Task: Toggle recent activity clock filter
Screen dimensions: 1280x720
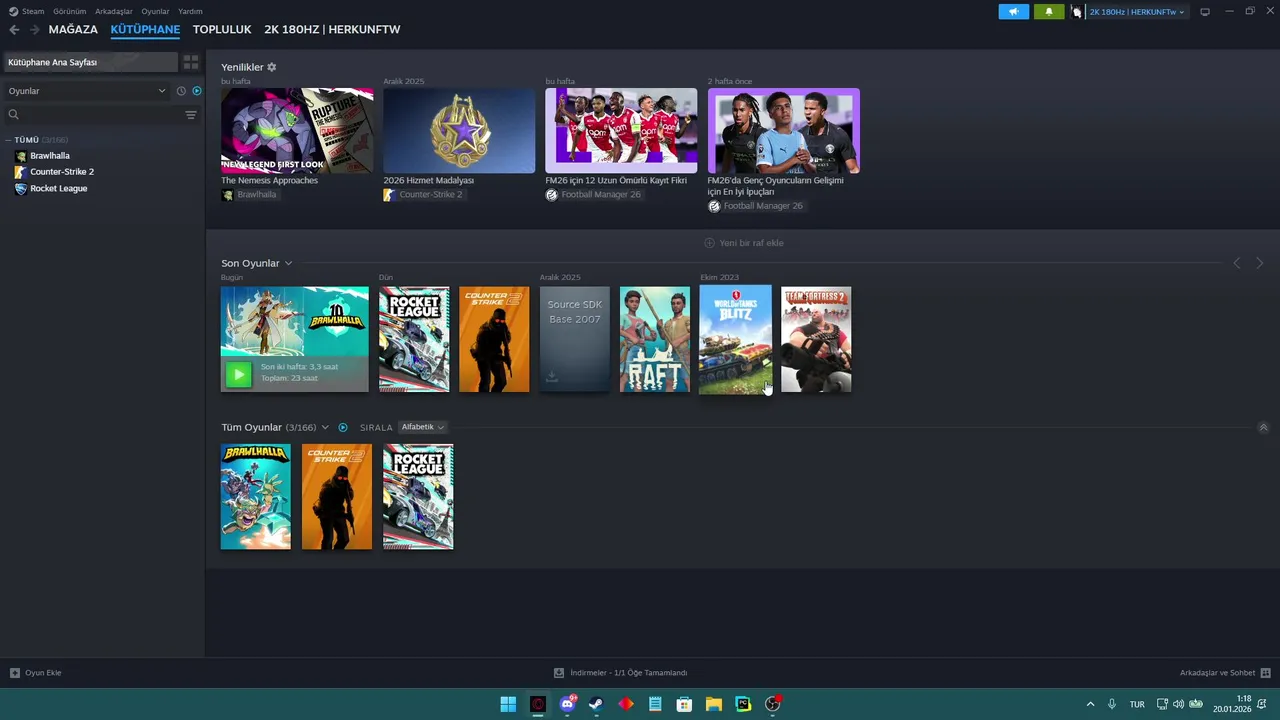Action: click(181, 91)
